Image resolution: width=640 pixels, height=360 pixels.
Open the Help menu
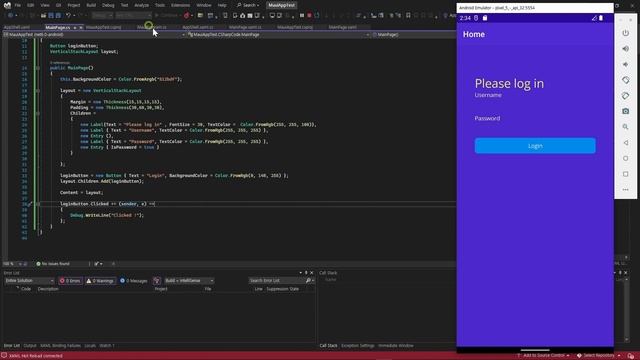(222, 5)
